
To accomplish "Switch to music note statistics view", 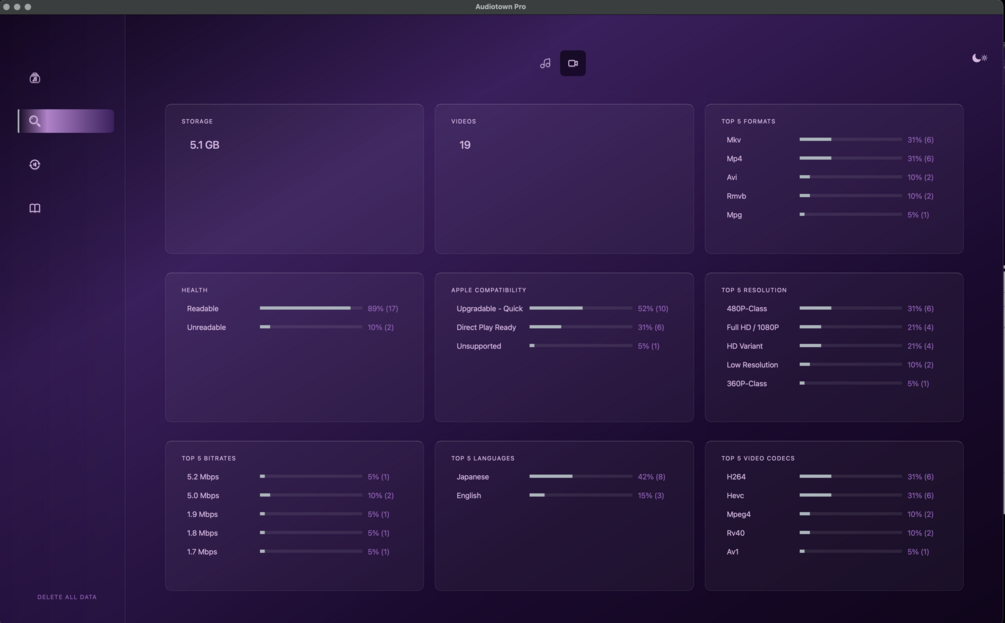I will (545, 63).
